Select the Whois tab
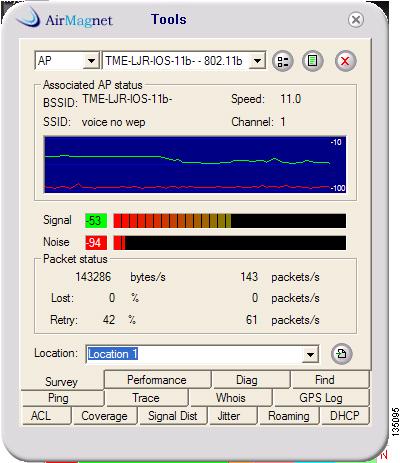The image size is (400, 463). 230,398
